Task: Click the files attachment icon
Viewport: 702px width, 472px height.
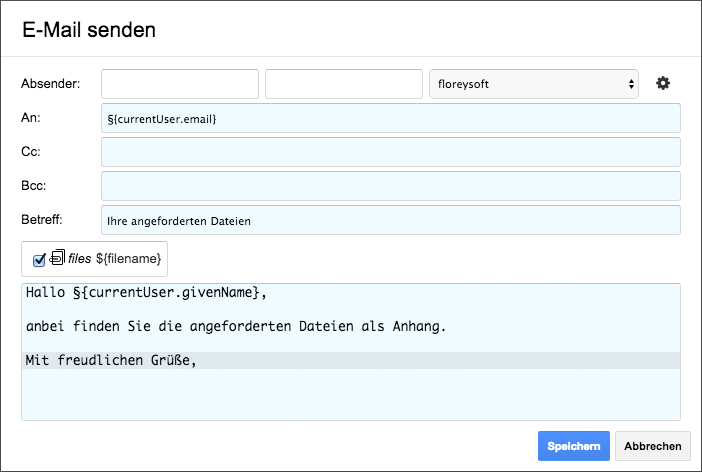Action: coord(57,257)
